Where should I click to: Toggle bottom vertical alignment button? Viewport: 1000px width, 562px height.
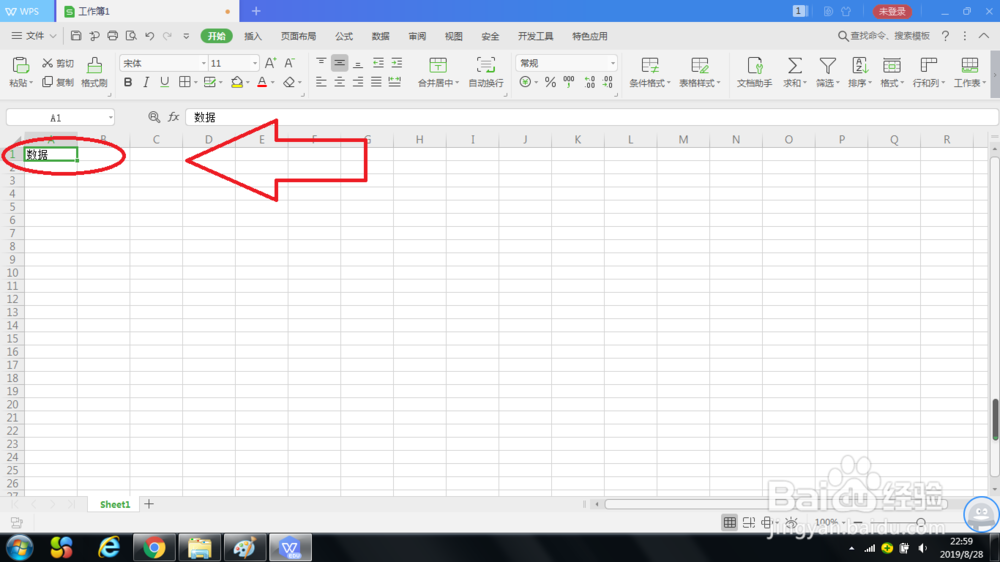coord(358,63)
